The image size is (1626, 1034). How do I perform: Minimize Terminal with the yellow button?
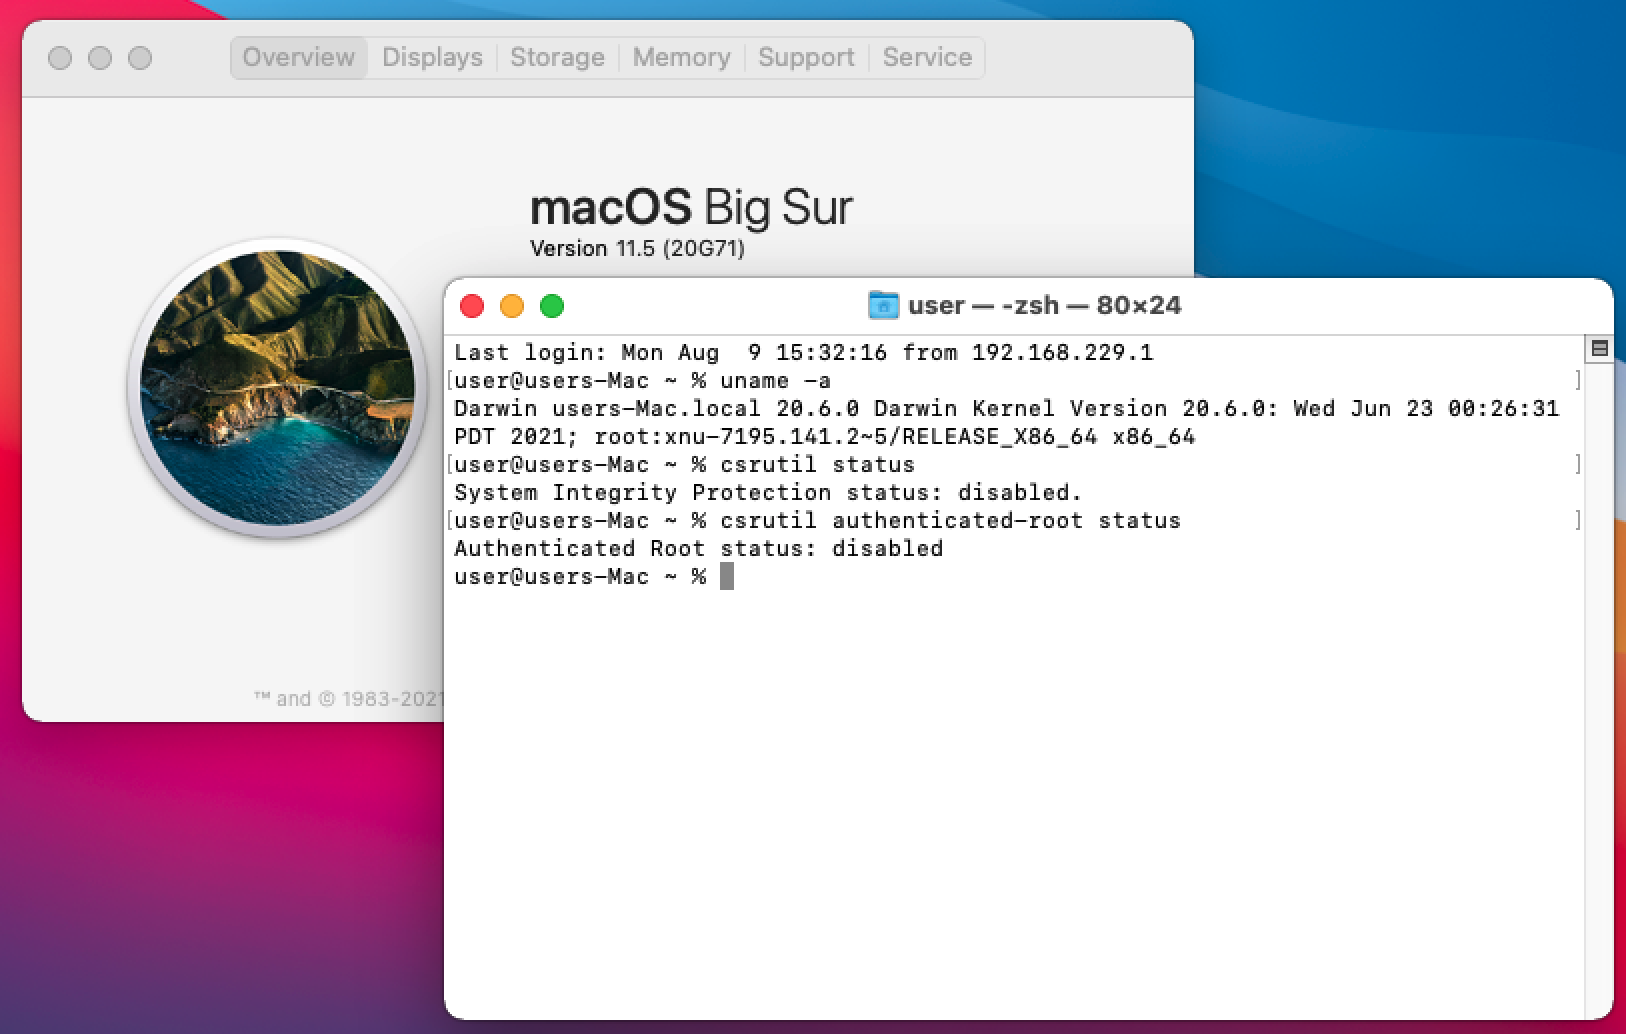pos(512,306)
